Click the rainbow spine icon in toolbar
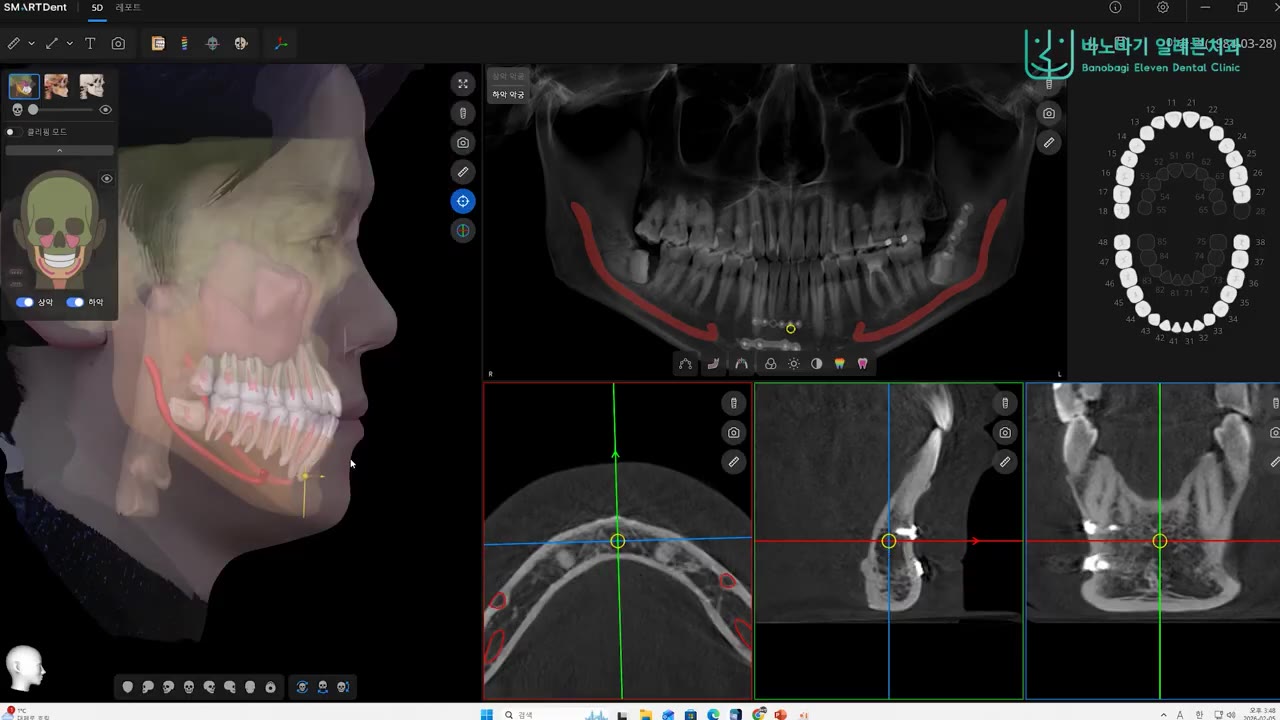Screen dimensions: 1280x720 tap(184, 44)
